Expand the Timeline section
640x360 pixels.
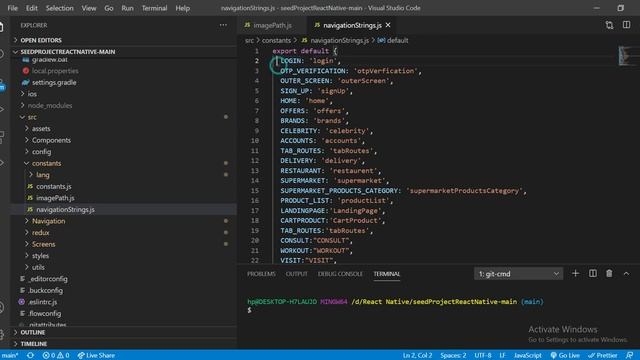[33, 344]
